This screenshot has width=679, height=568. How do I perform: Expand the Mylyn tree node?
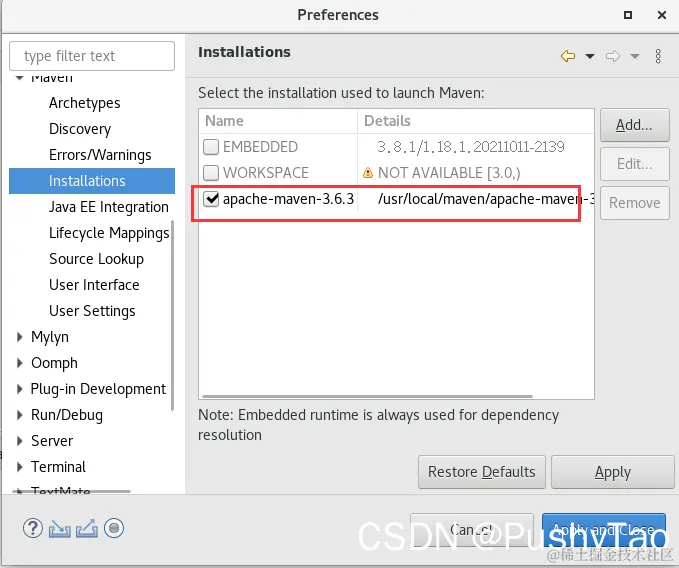tap(19, 337)
